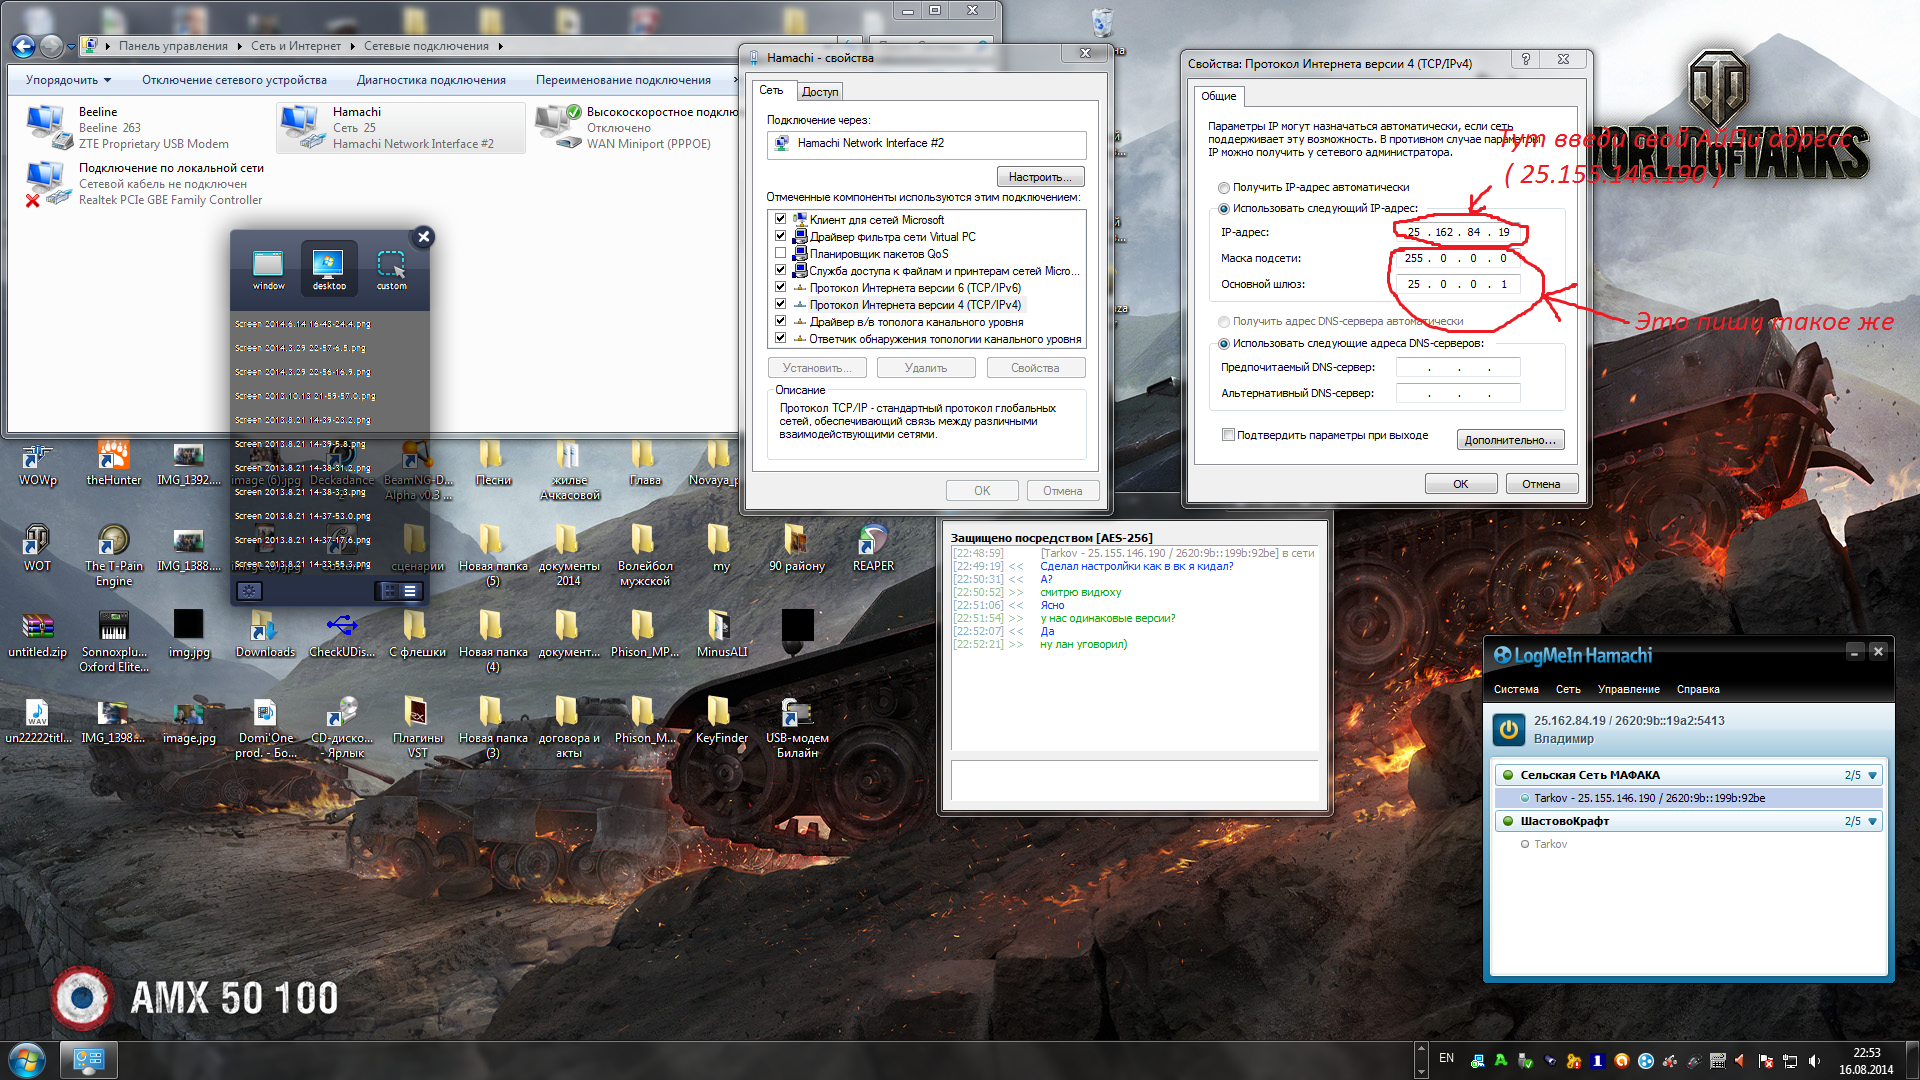The image size is (1920, 1080).
Task: Select peer Tarkov - 25.155.146.190 in Hamachi
Action: 1688,798
